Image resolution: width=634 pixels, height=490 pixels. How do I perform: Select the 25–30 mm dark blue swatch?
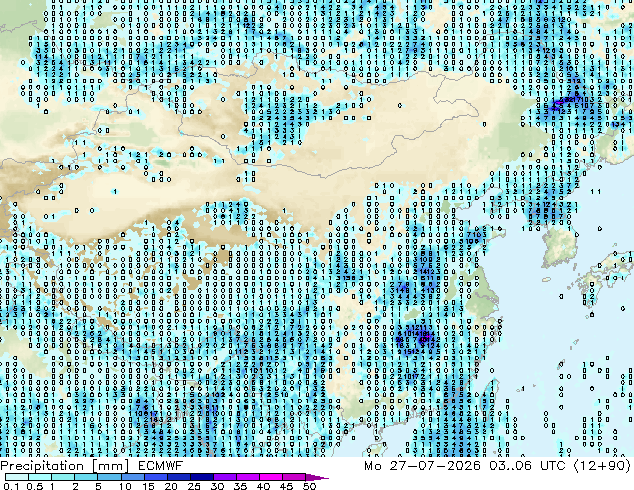pos(202,477)
